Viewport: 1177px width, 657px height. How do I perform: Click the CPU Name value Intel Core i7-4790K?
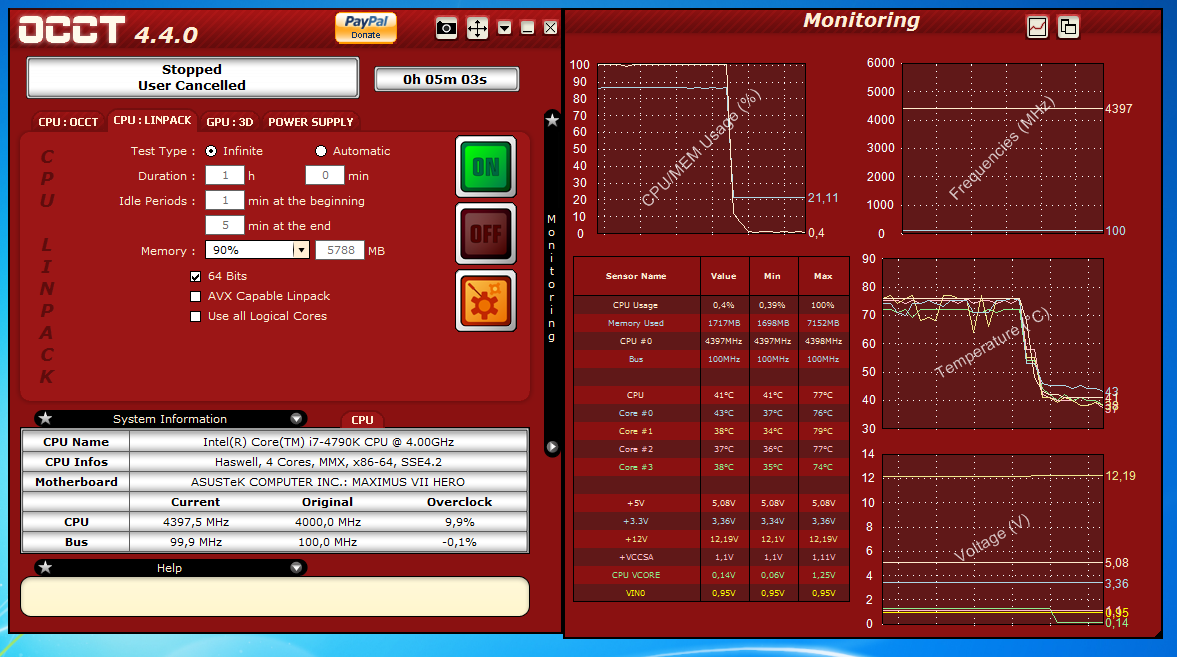(328, 442)
